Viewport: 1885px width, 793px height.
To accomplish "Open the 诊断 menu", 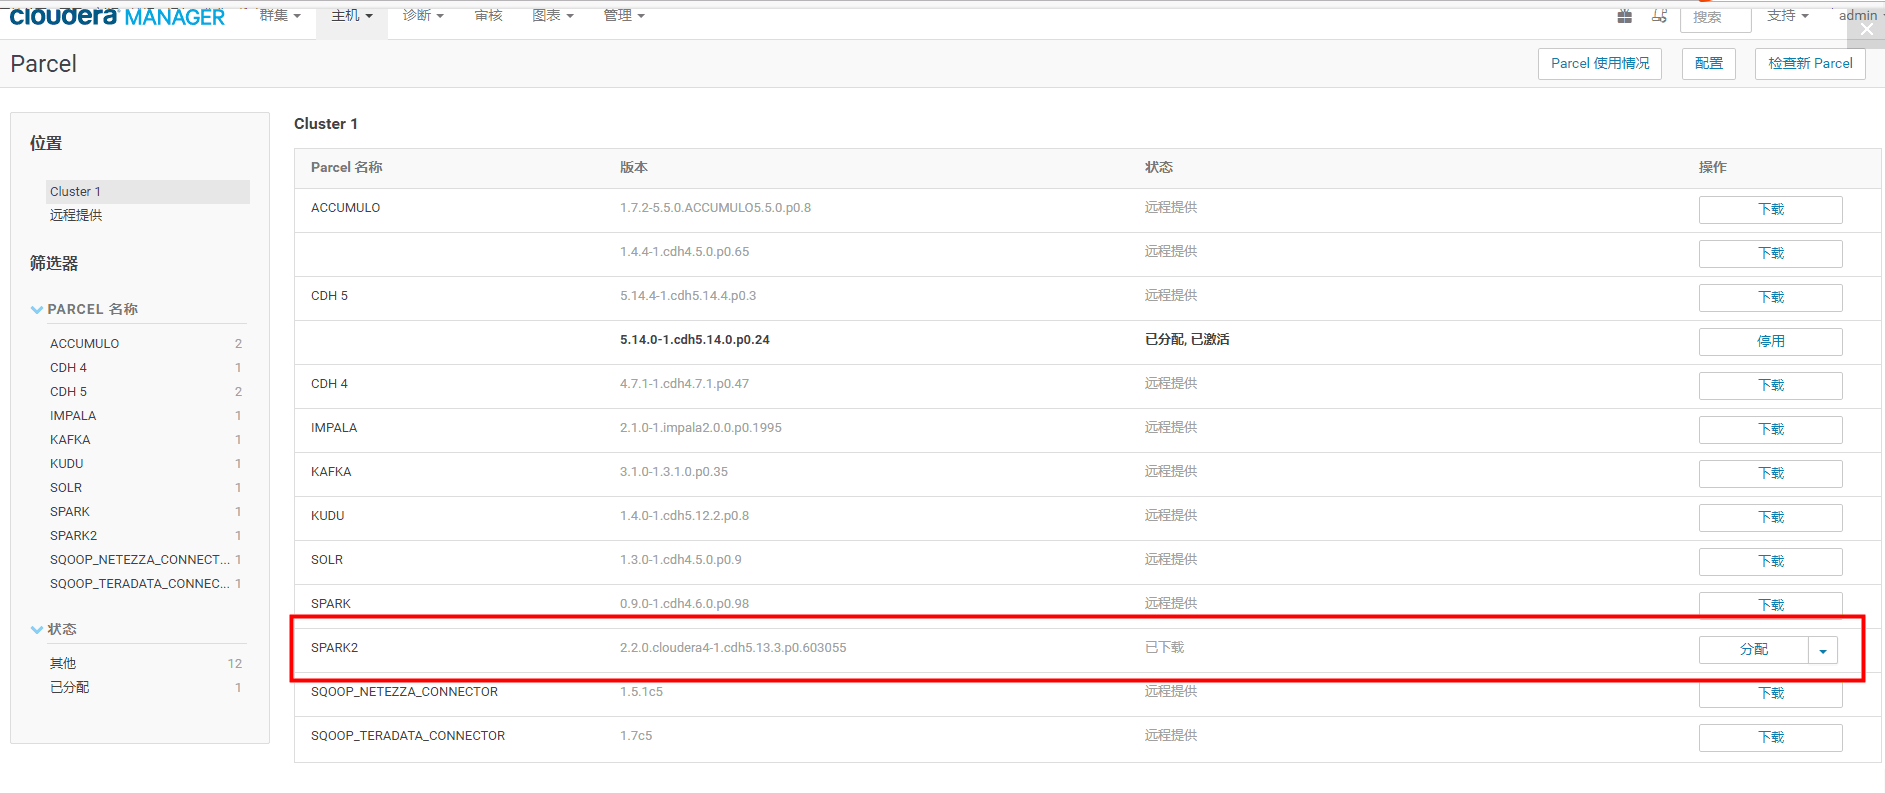I will 423,15.
